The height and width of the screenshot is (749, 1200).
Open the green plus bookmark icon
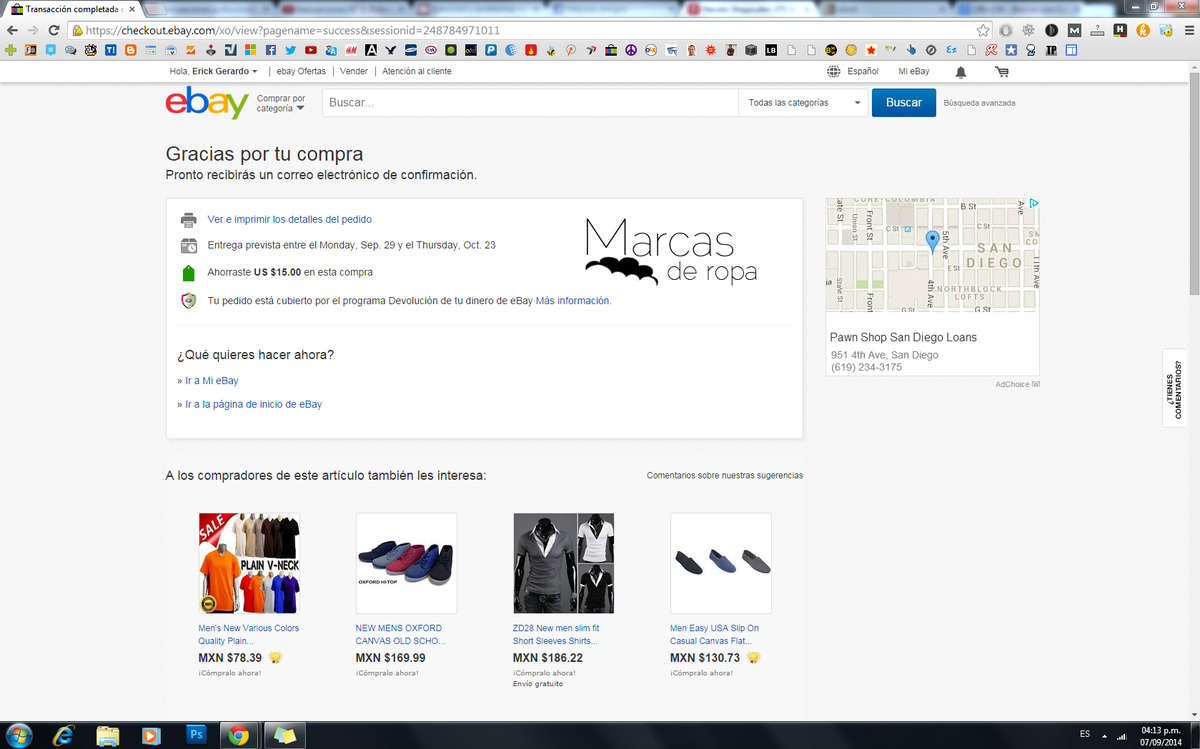click(11, 49)
